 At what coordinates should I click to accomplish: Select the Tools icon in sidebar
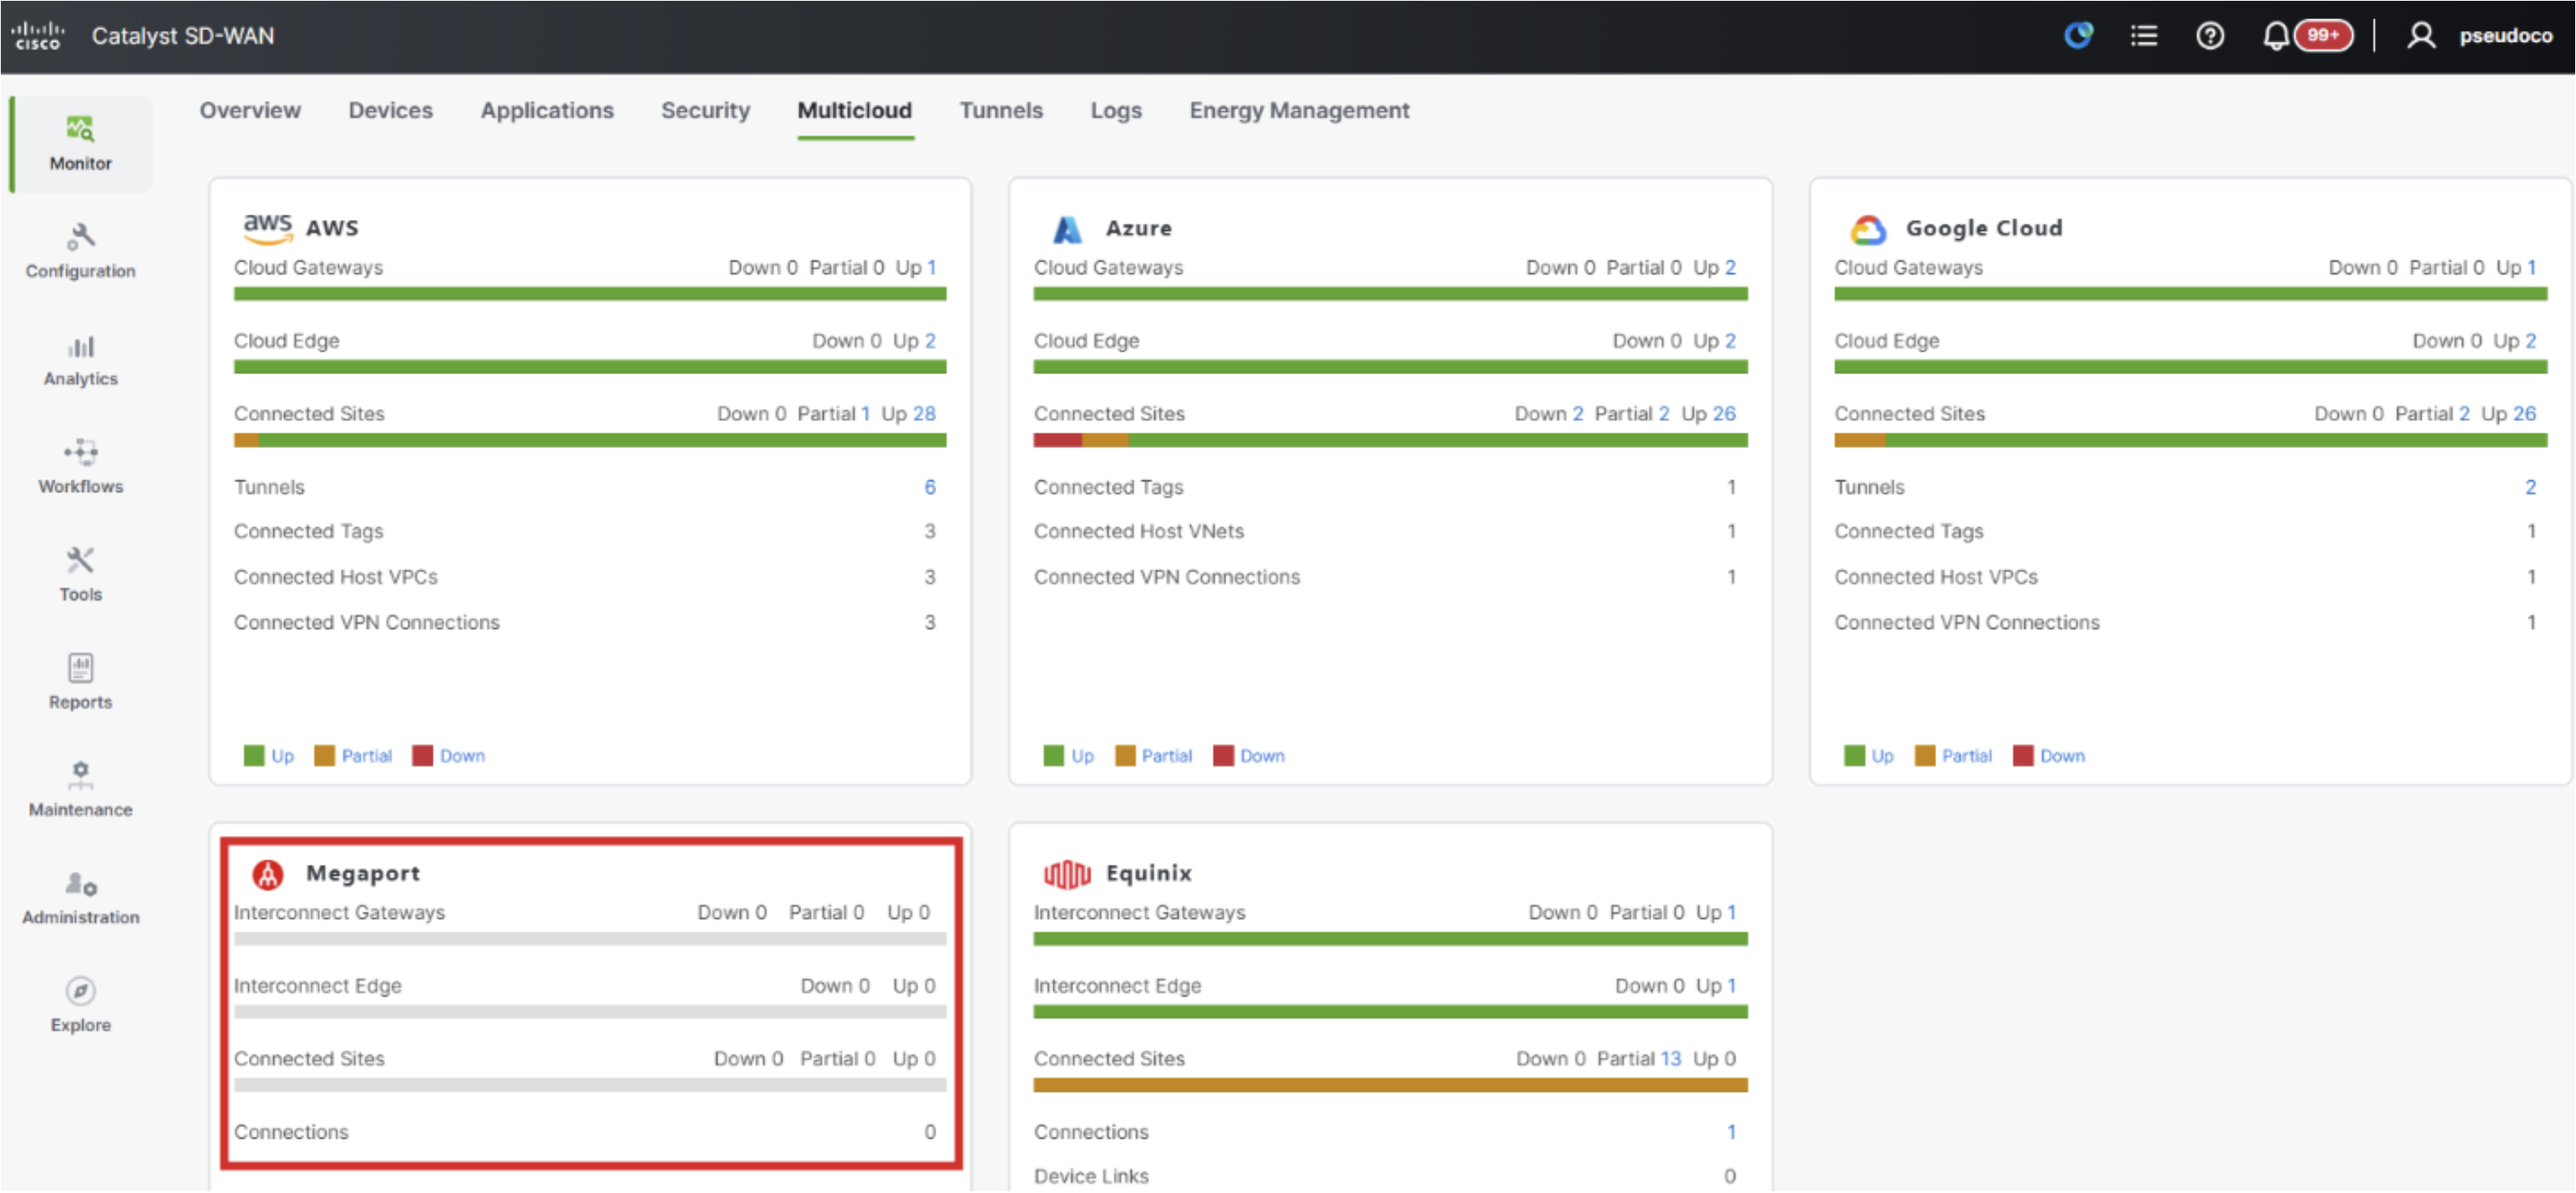click(x=81, y=559)
